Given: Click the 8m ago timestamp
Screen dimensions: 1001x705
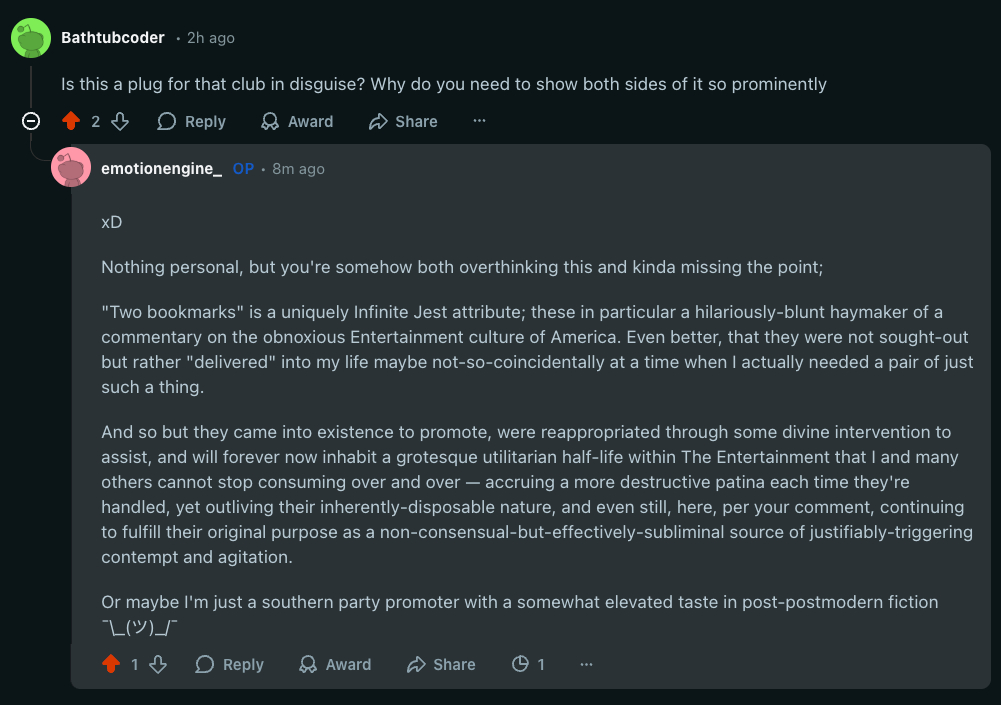Looking at the screenshot, I should click(x=298, y=169).
